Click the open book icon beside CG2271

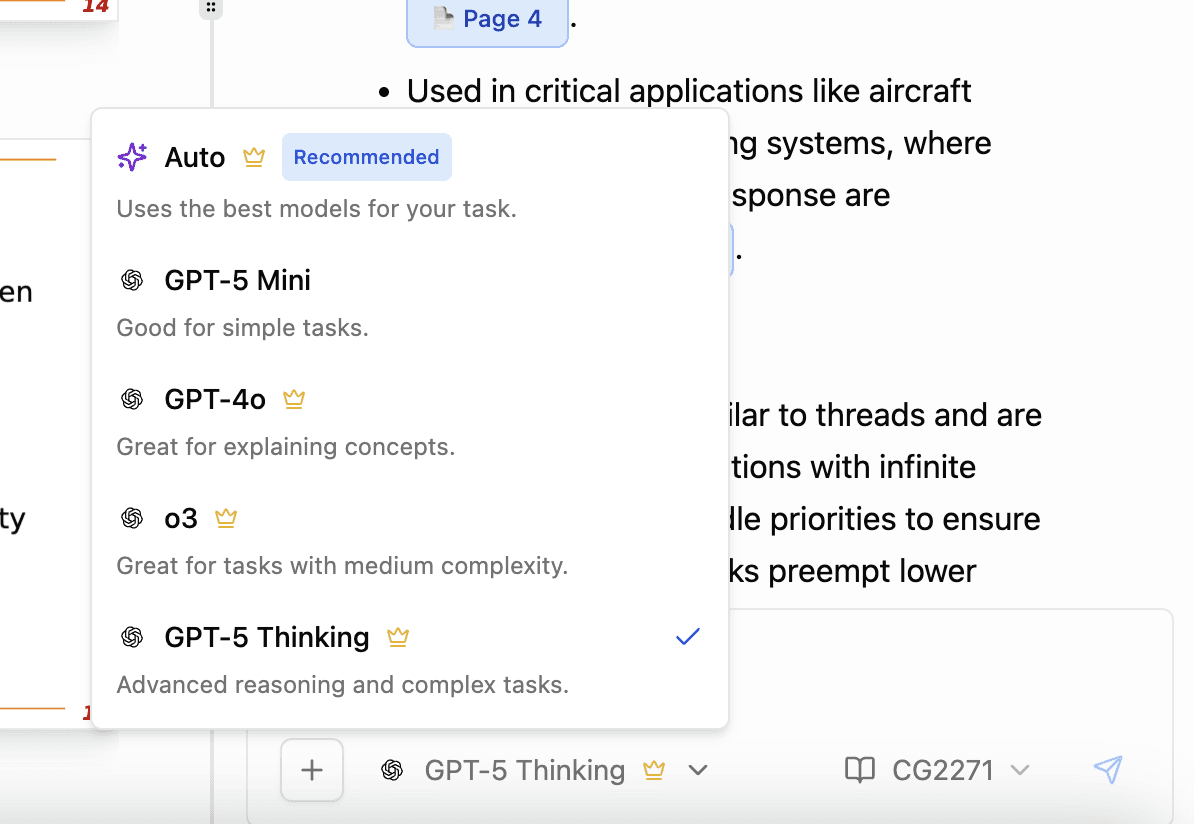(x=860, y=770)
